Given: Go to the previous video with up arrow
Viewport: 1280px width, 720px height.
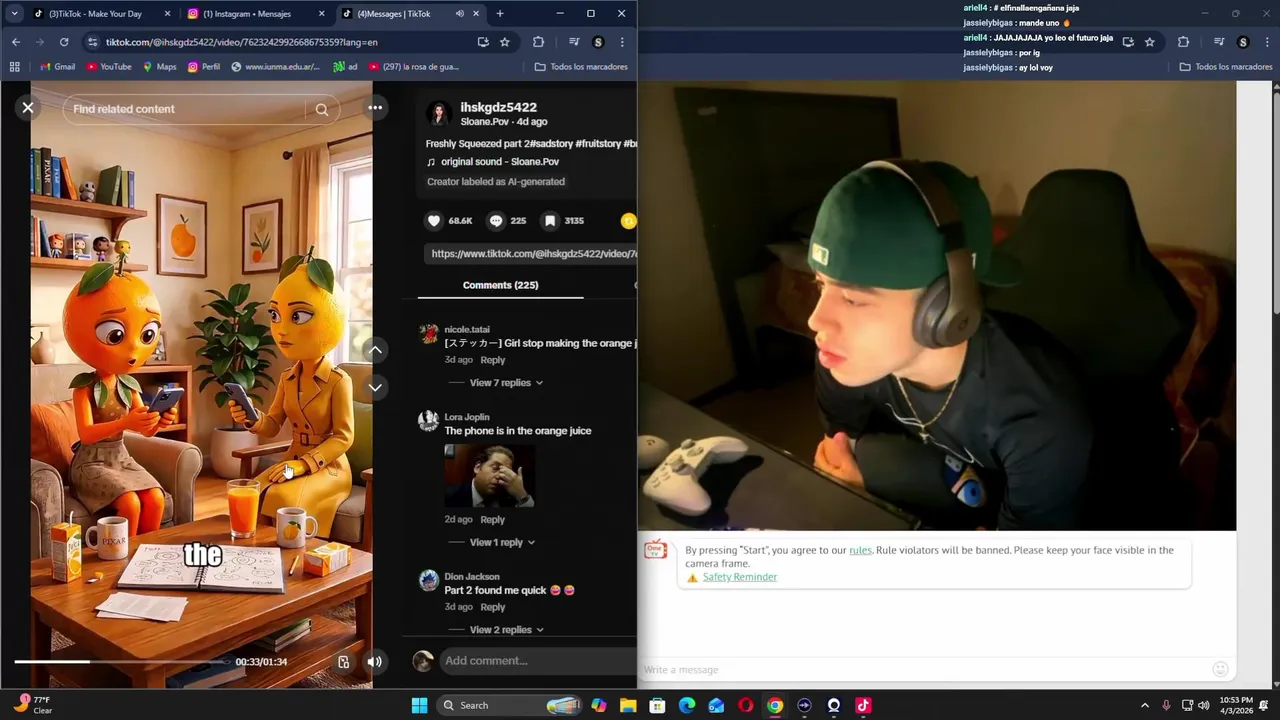Looking at the screenshot, I should point(375,350).
